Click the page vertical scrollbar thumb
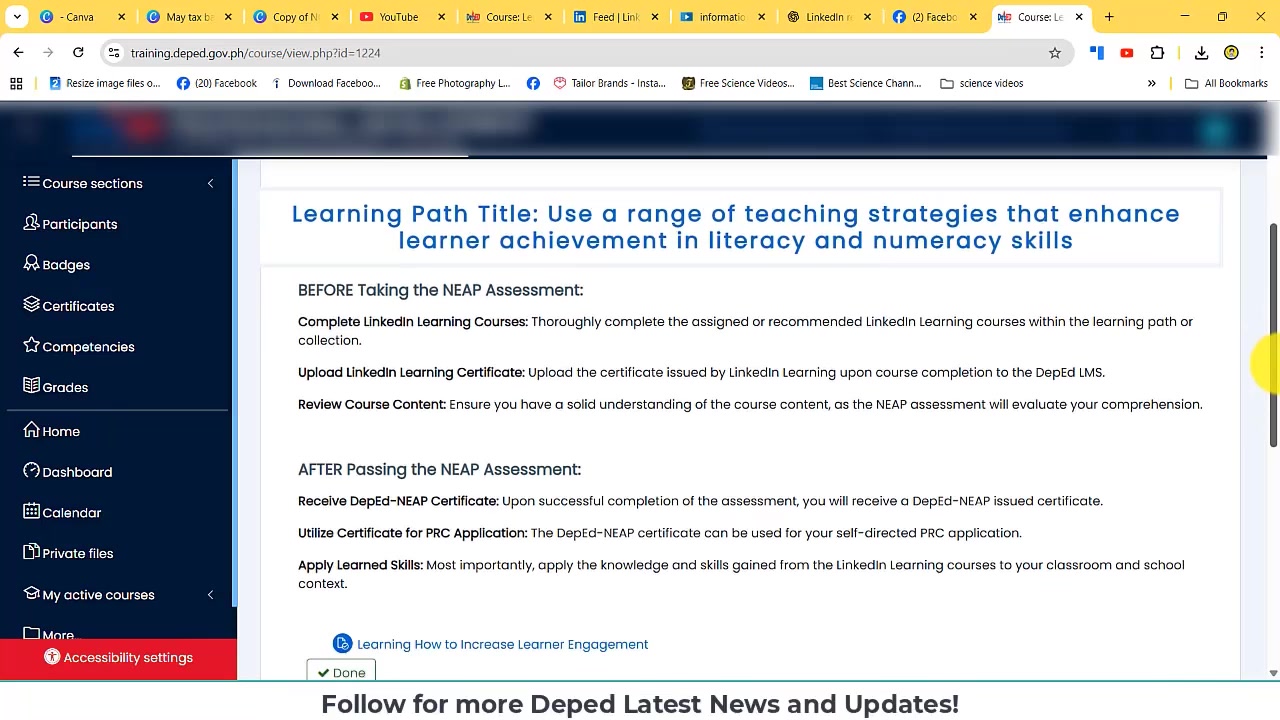 coord(1273,335)
